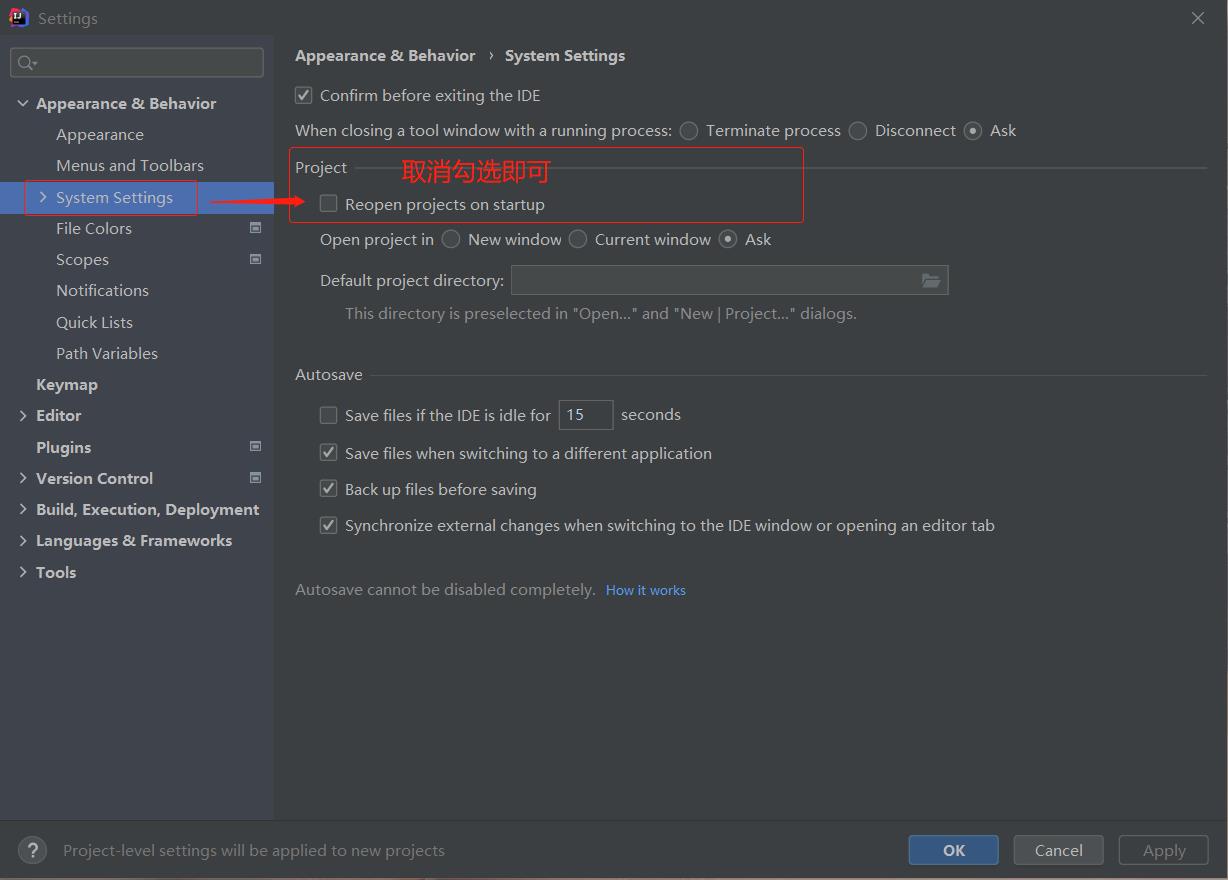This screenshot has width=1228, height=880.
Task: Click the project-level icon beside File Colors
Action: tap(255, 228)
